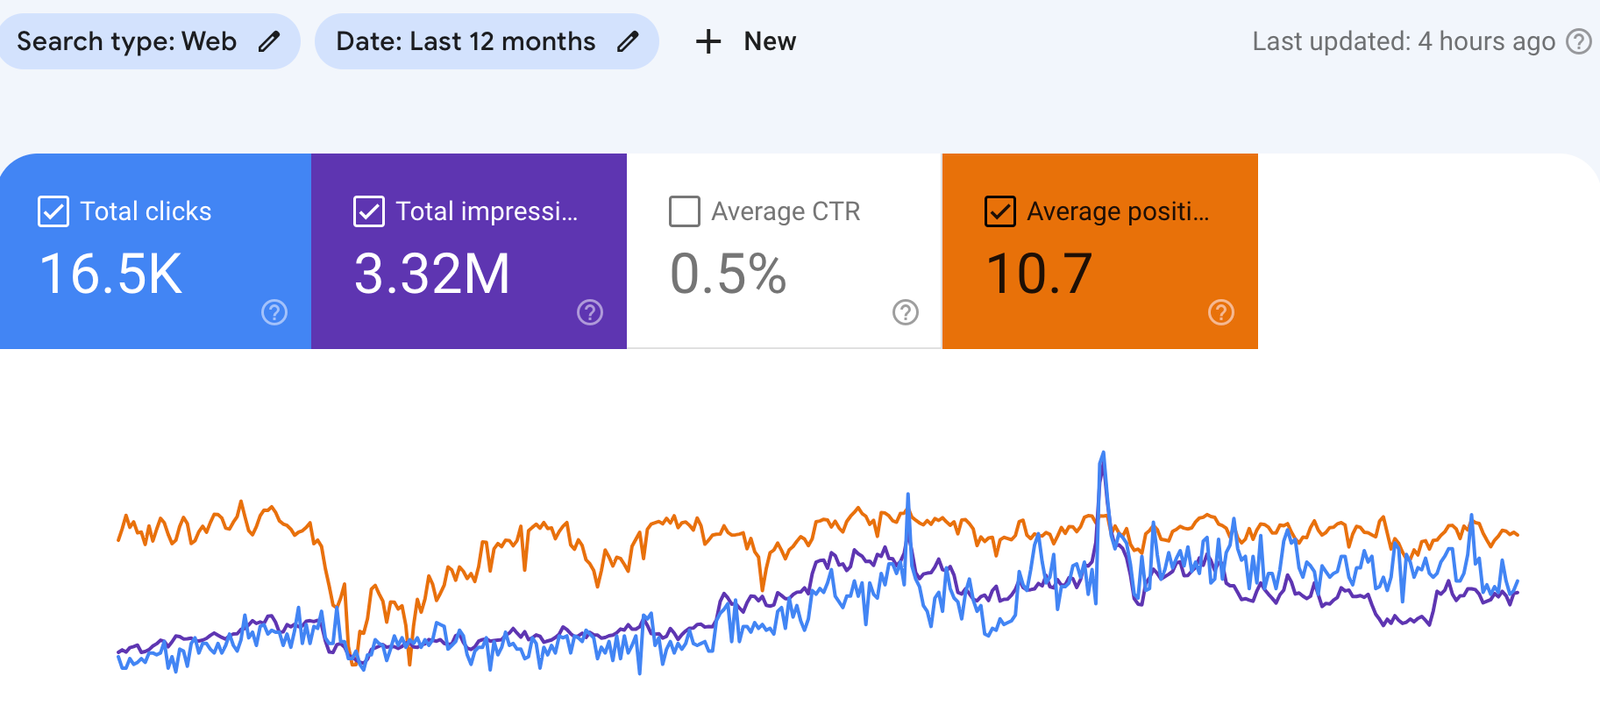Uncheck the Total clicks checkbox
Screen dimensions: 1600x706
coord(53,211)
